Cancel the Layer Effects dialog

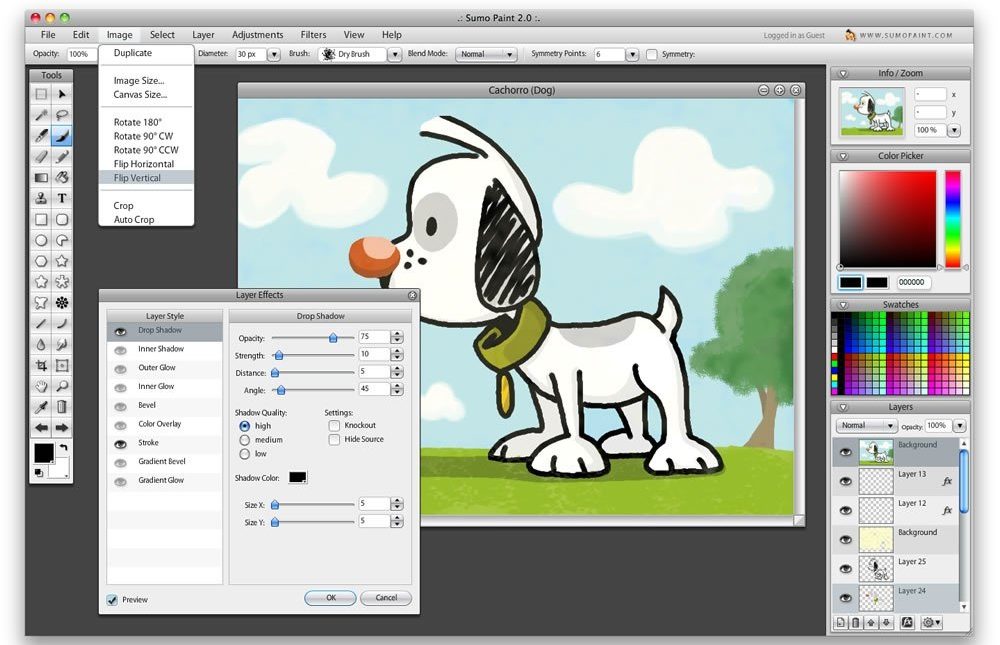(x=386, y=598)
